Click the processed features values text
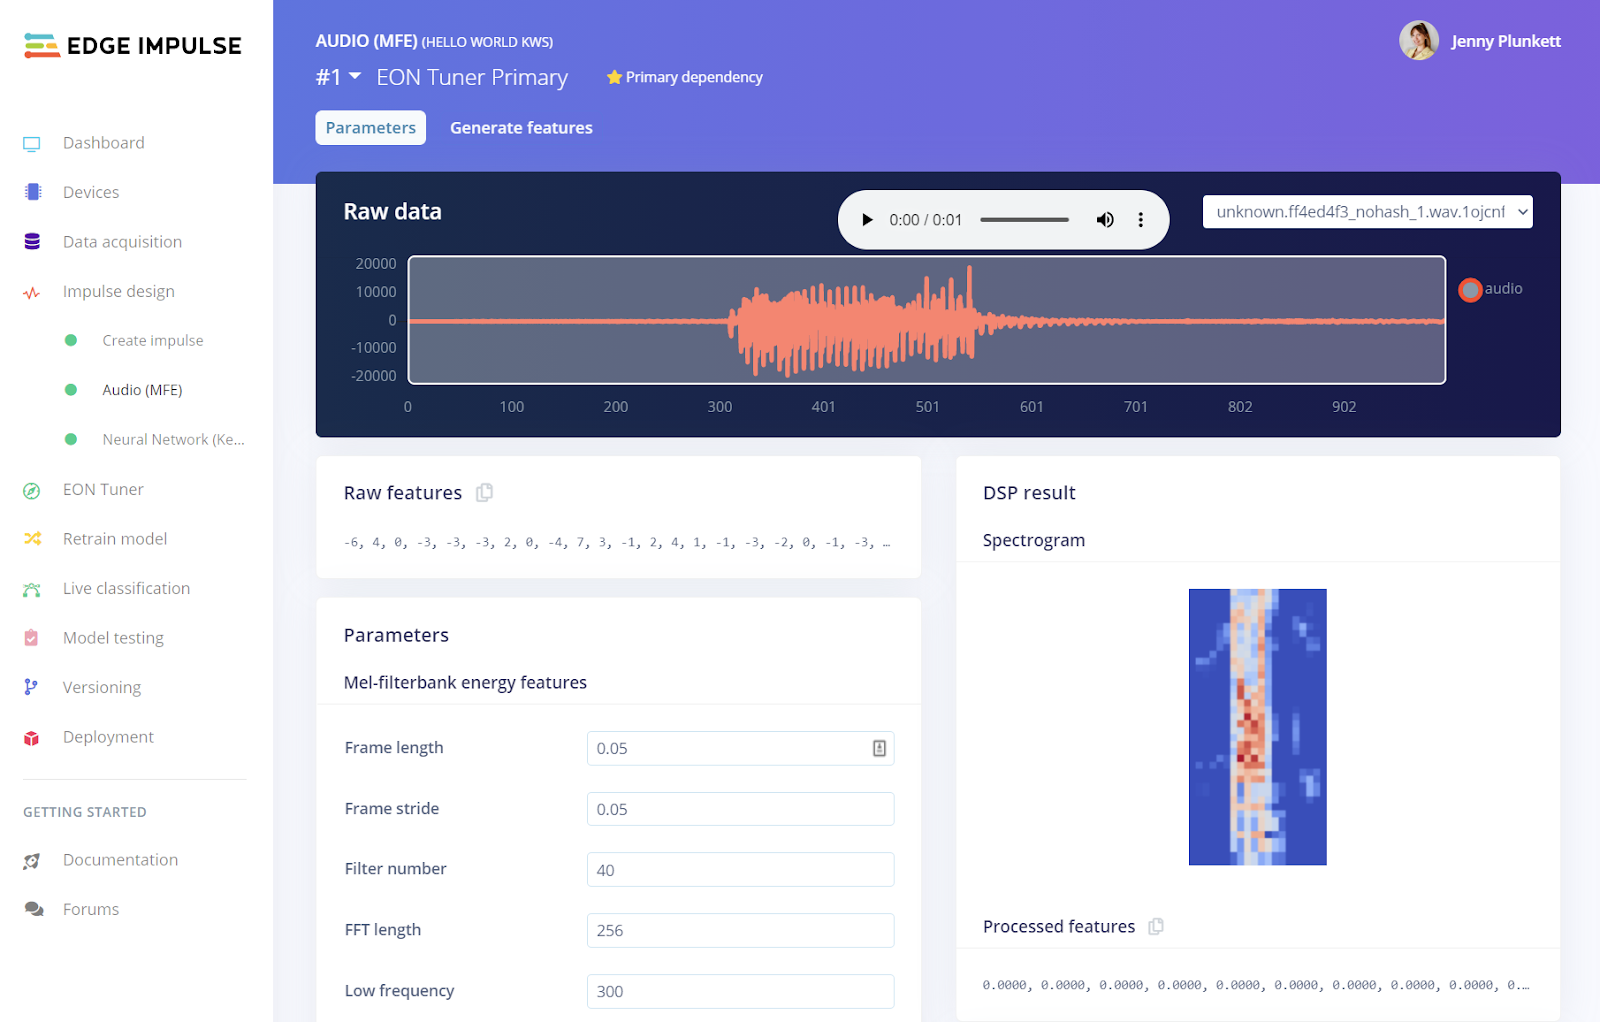The width and height of the screenshot is (1600, 1022). (1256, 985)
